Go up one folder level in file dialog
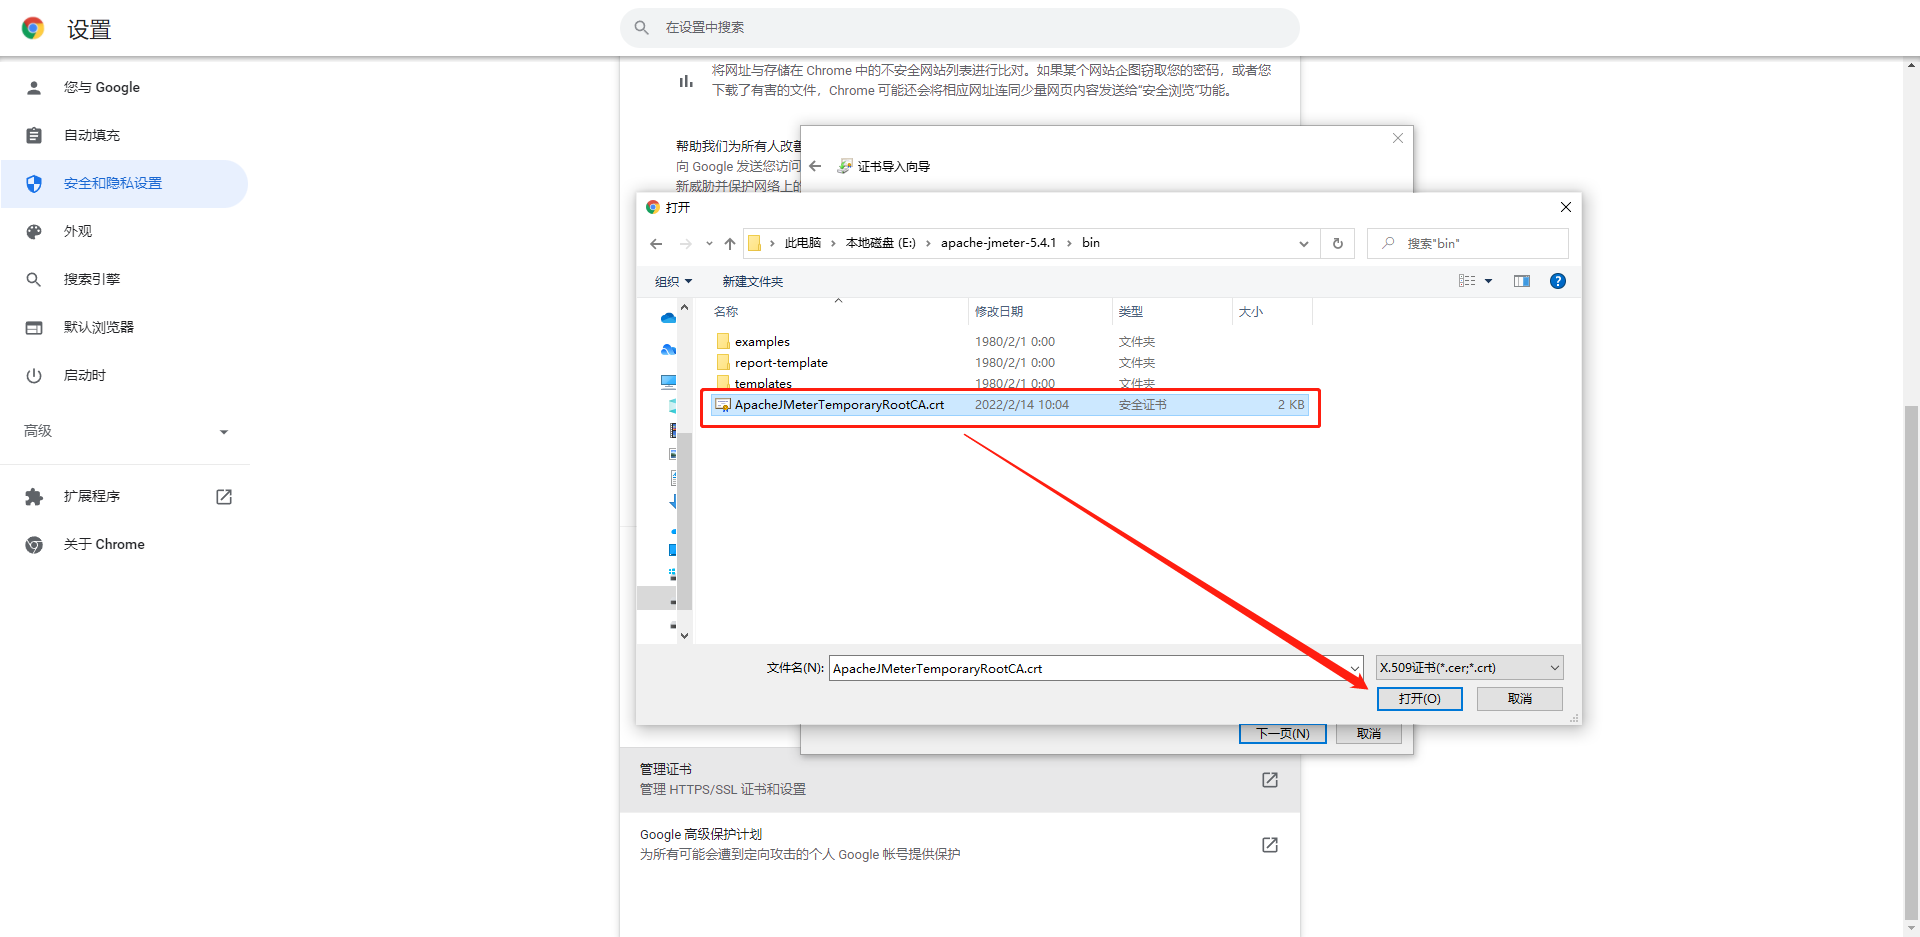This screenshot has height=937, width=1920. [x=730, y=244]
